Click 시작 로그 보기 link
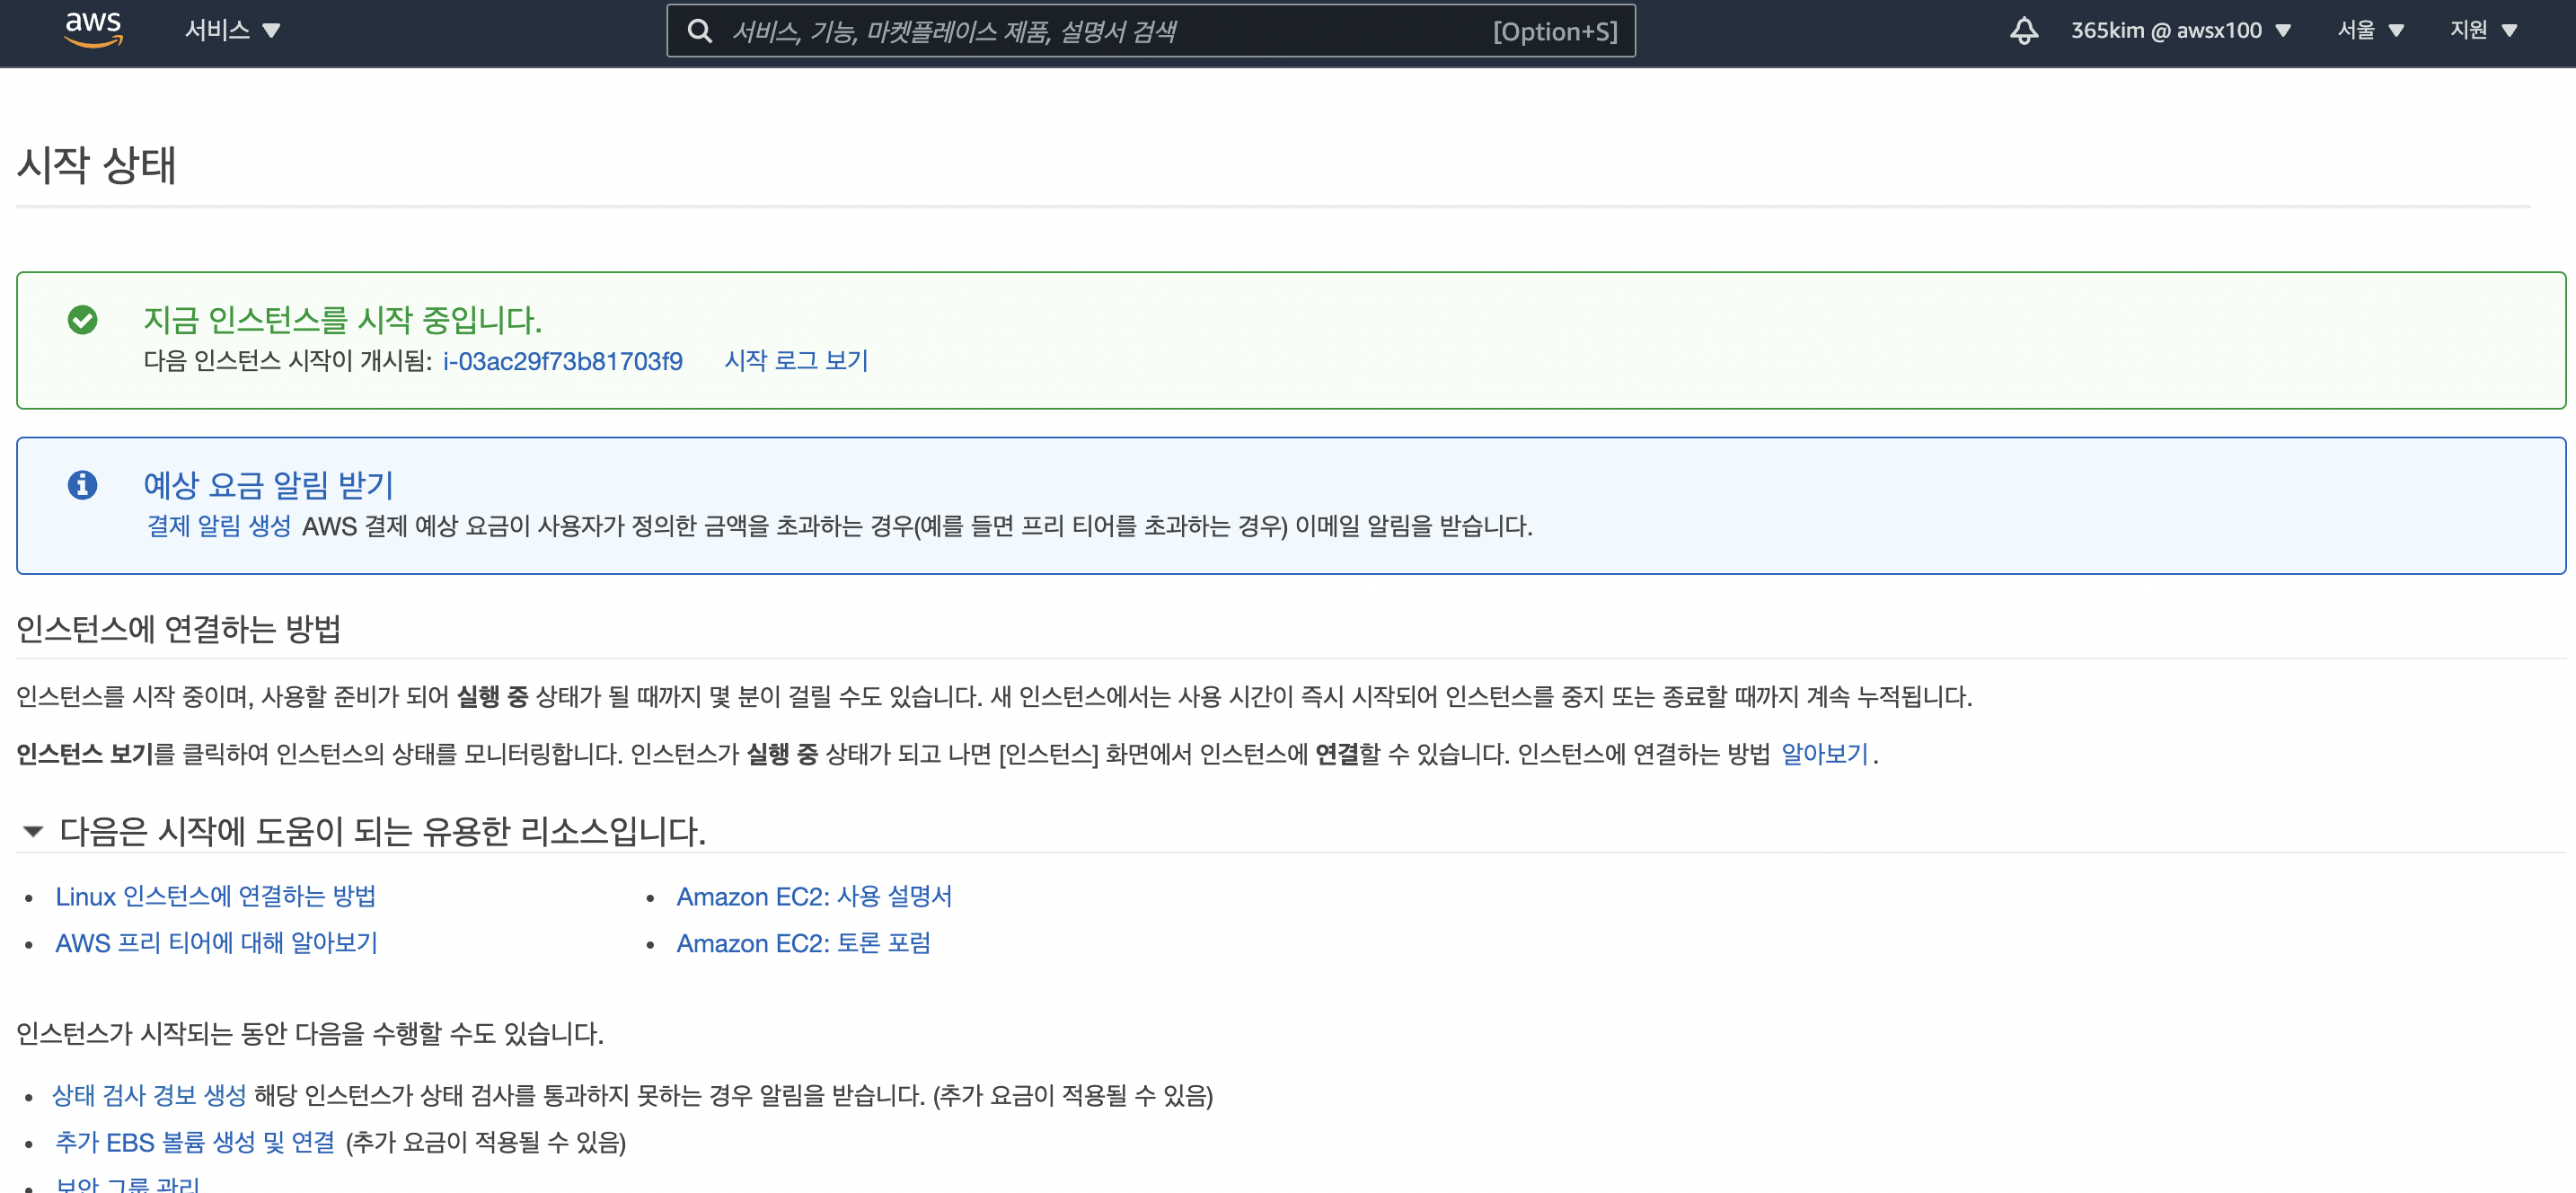The height and width of the screenshot is (1193, 2576). point(796,361)
